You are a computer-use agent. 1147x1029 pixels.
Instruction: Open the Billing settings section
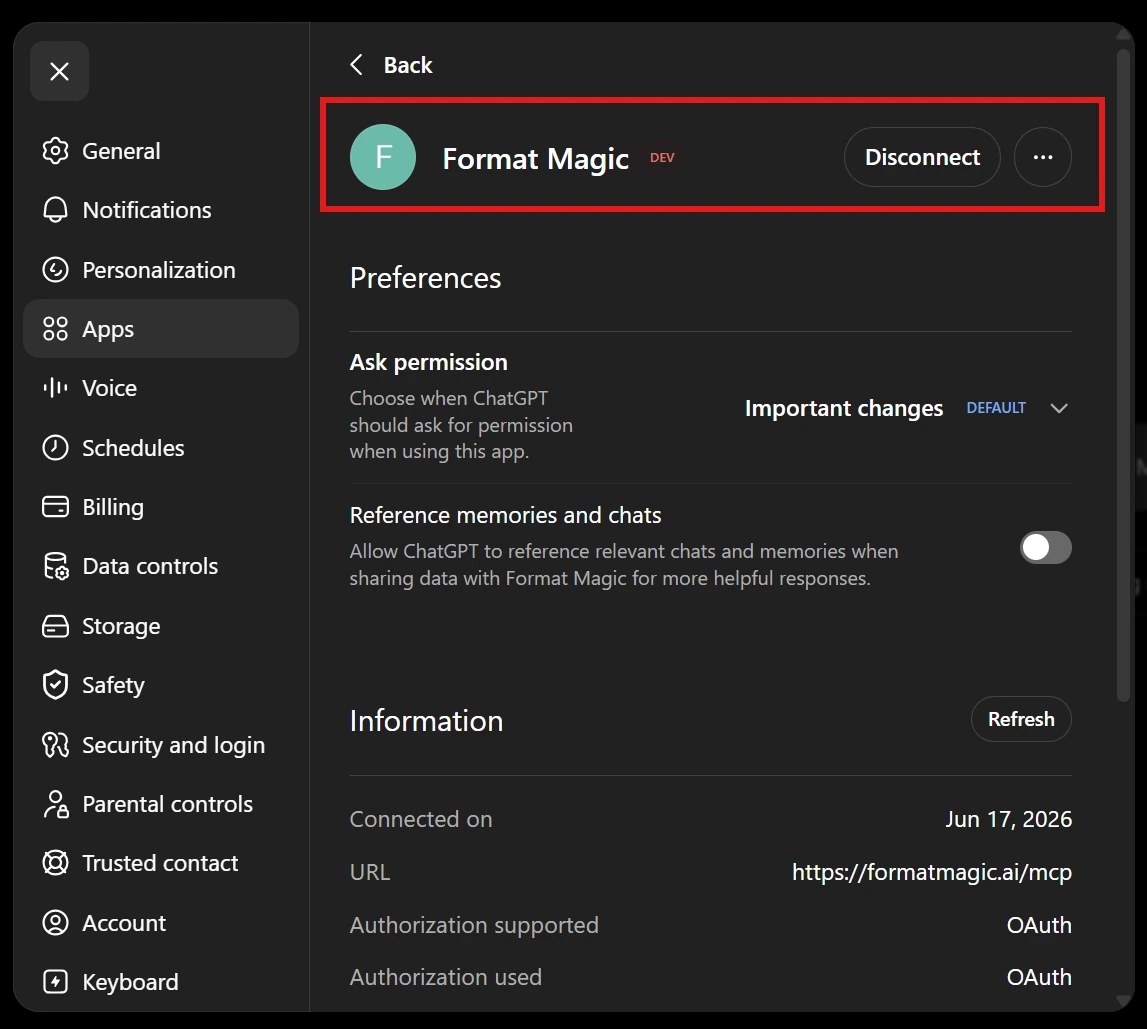(161, 507)
